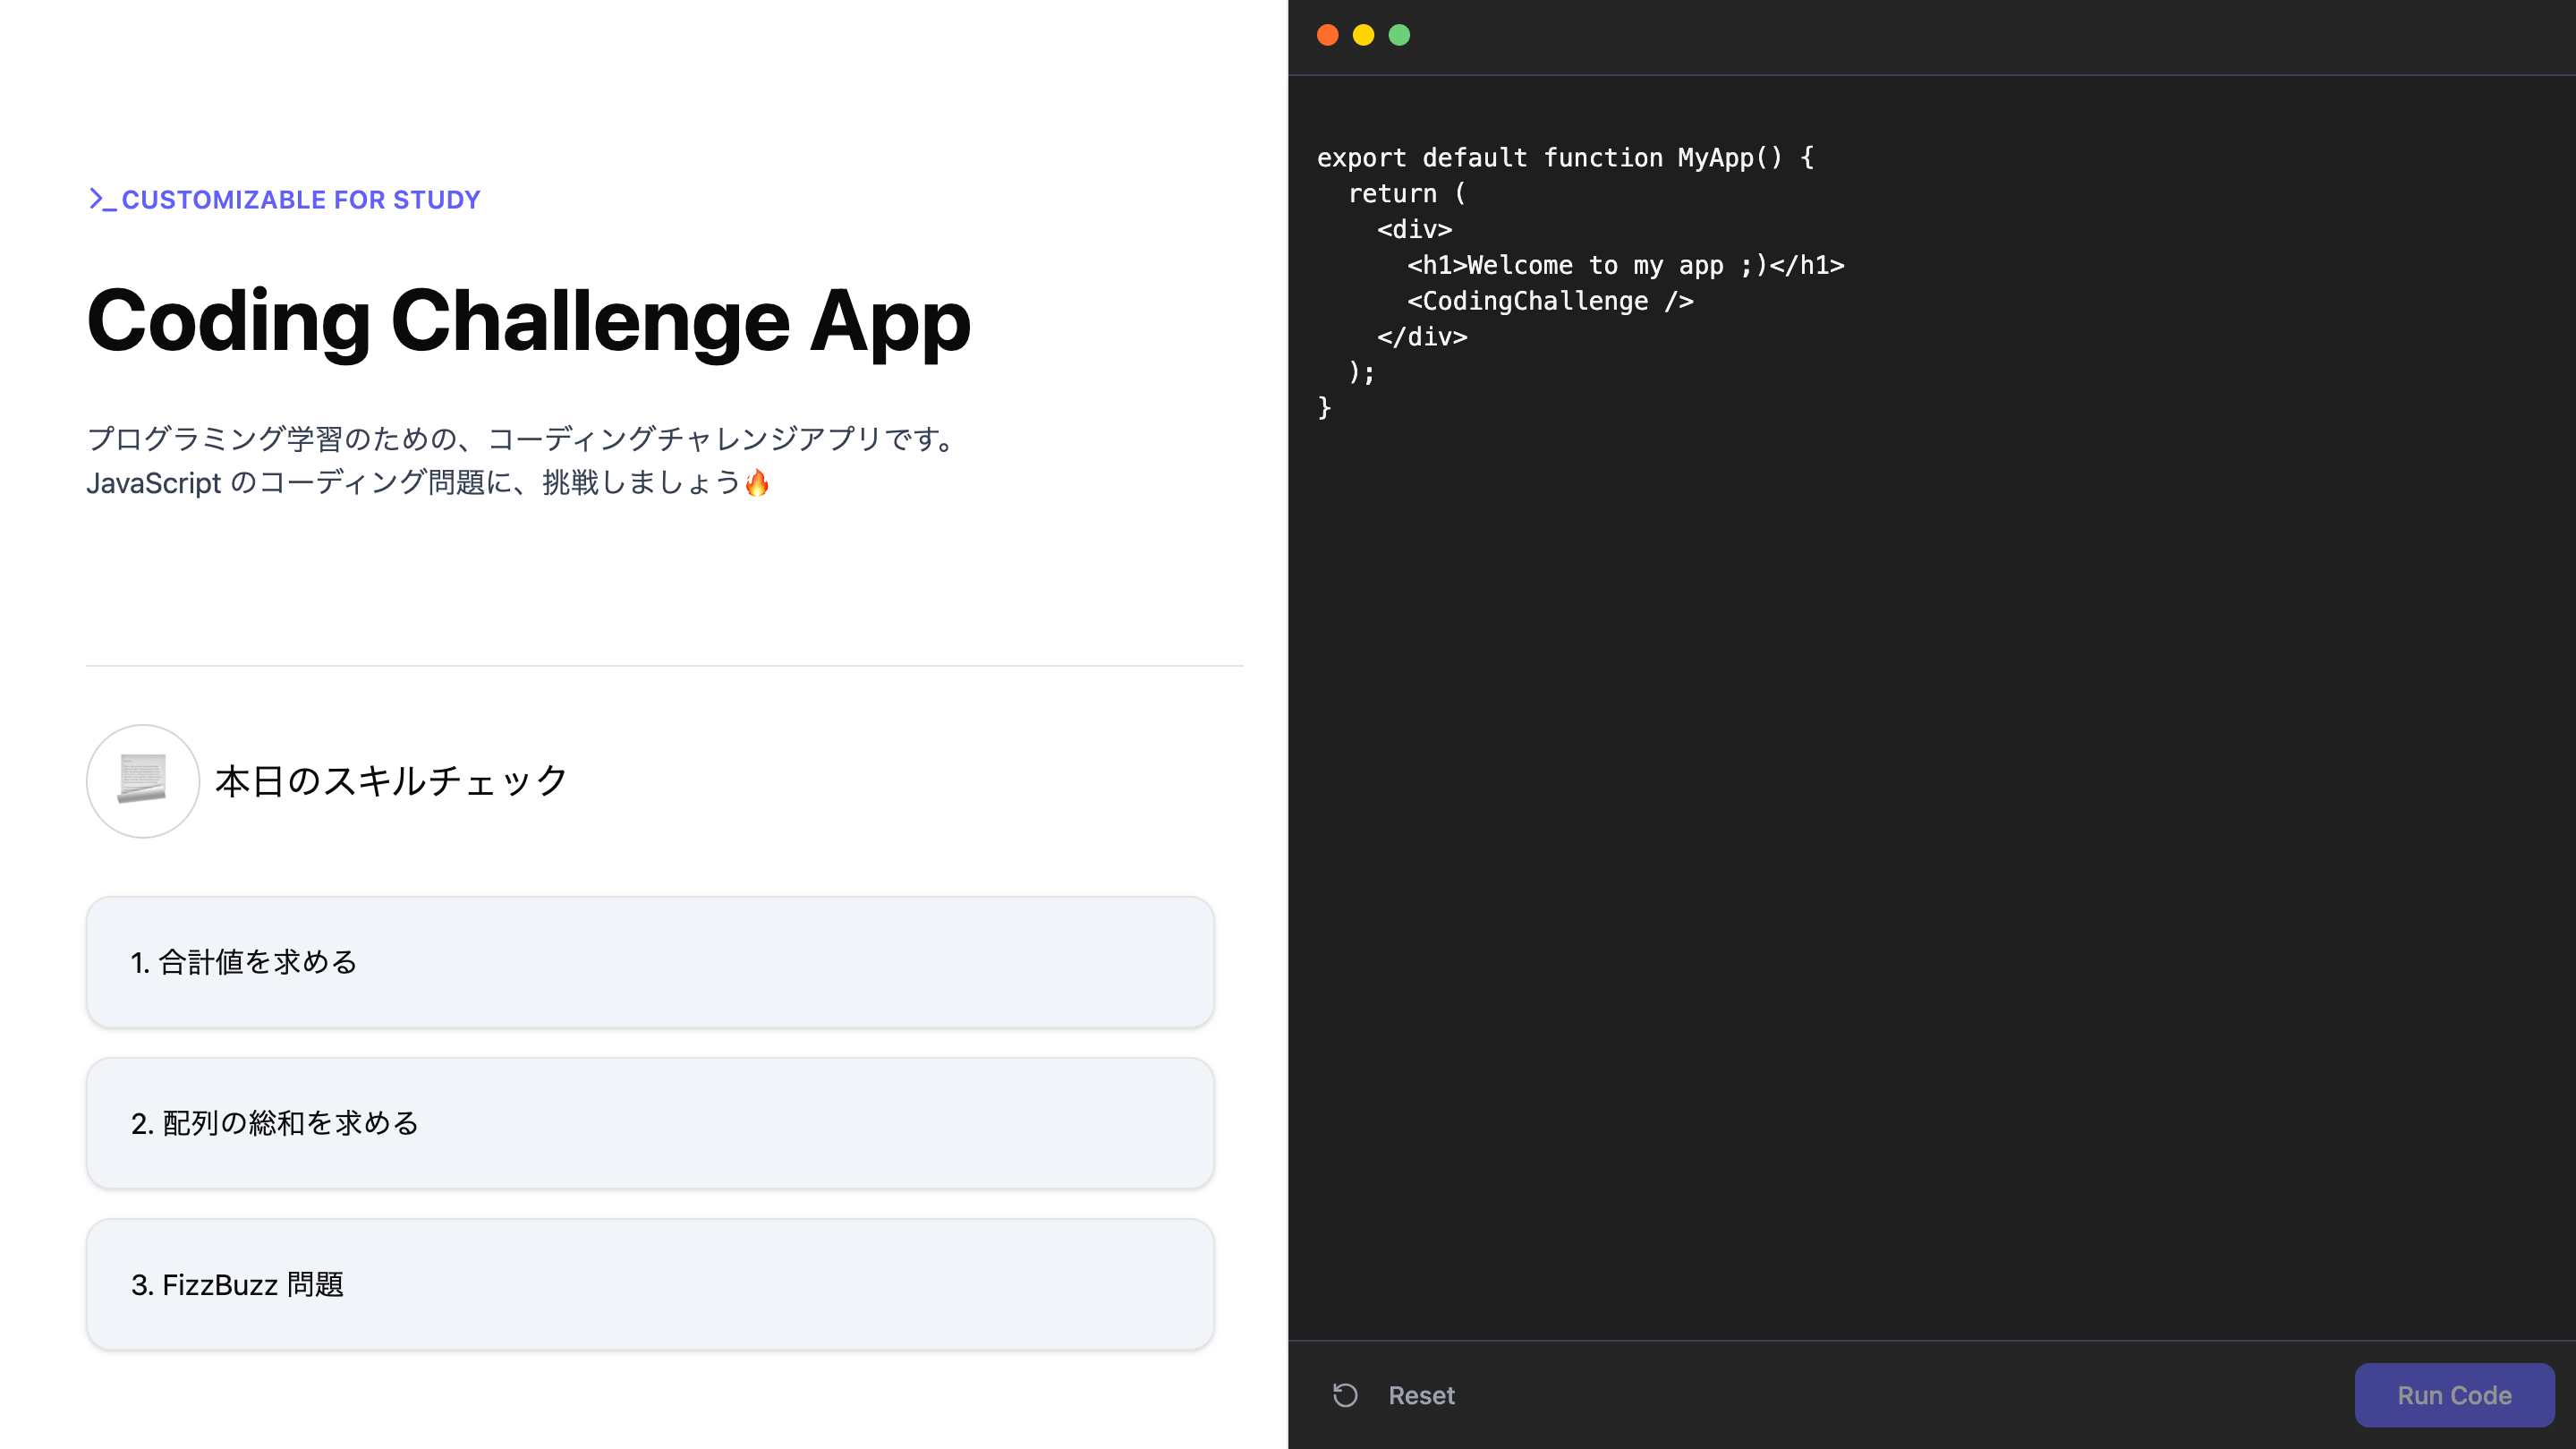2576x1449 pixels.
Task: Click the 本日のスキルチェック section title
Action: 391,780
